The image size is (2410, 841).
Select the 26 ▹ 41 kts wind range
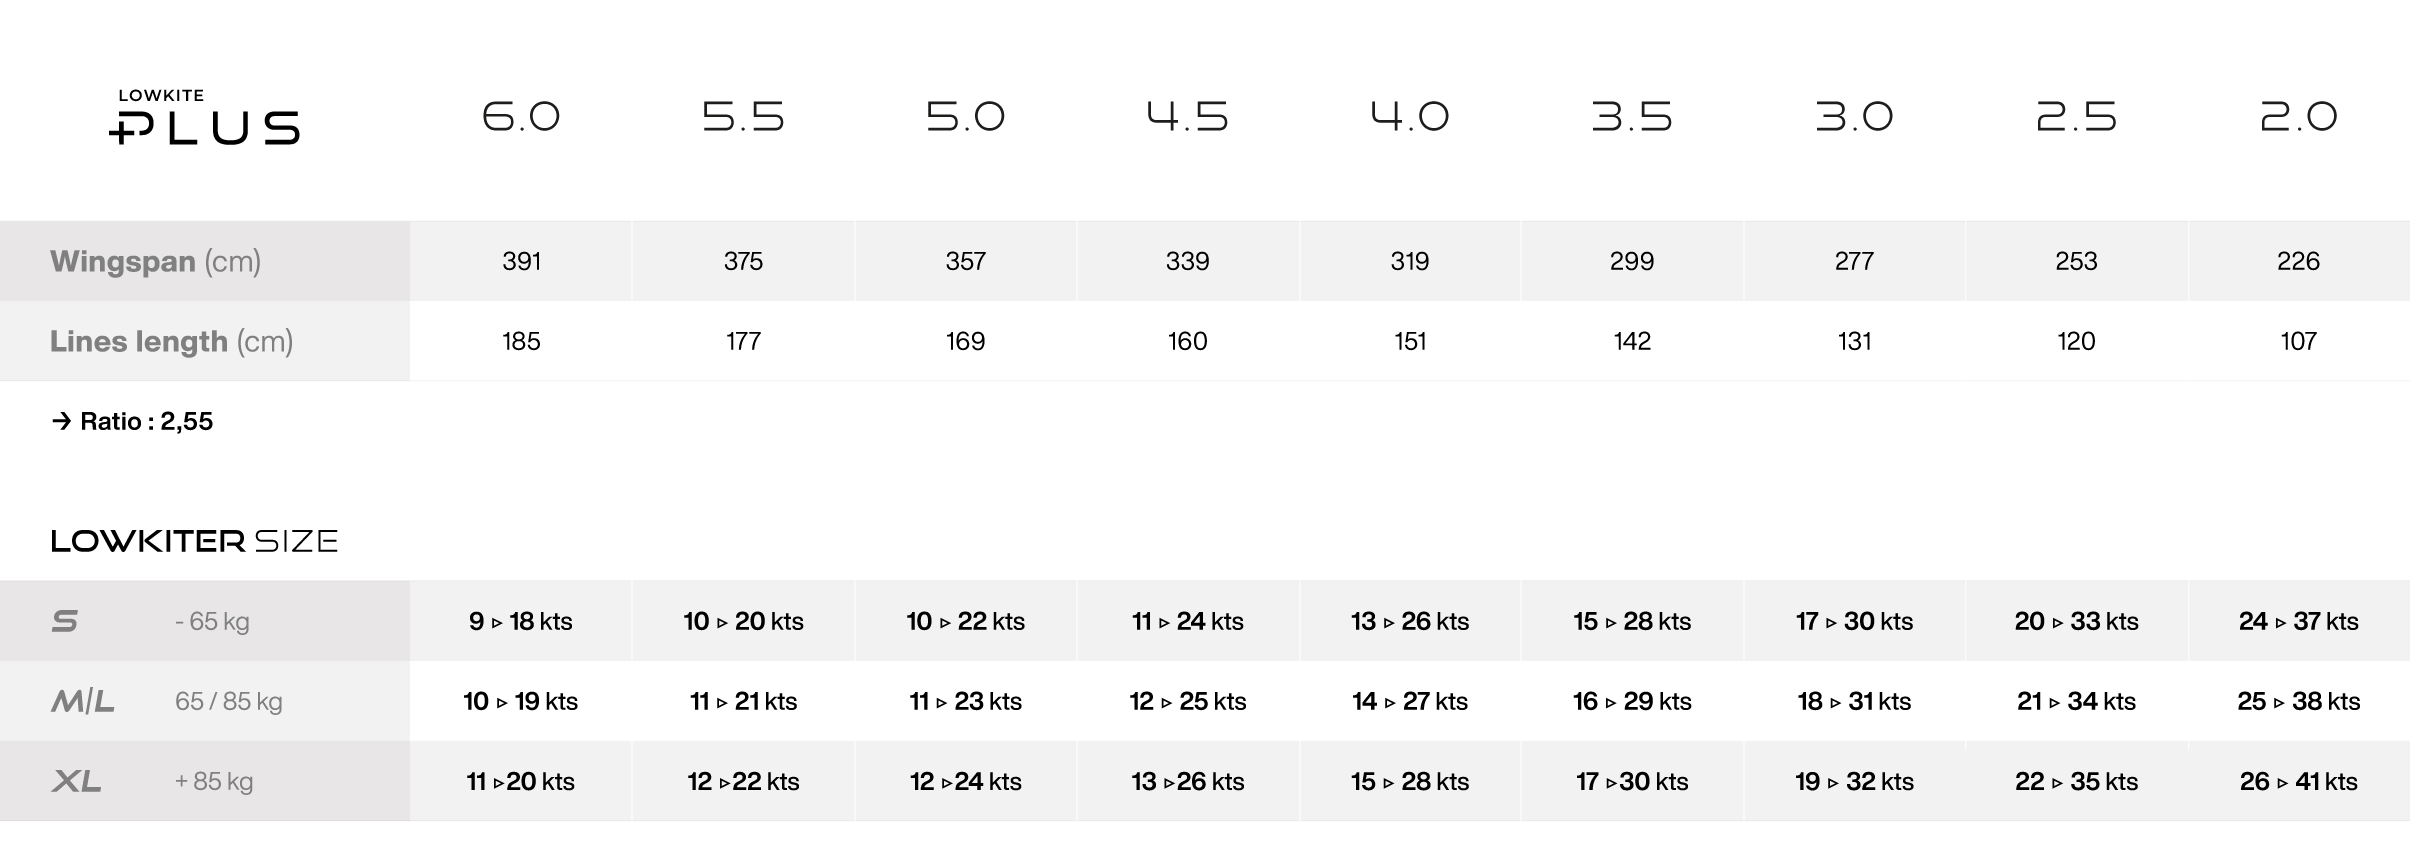click(2298, 781)
